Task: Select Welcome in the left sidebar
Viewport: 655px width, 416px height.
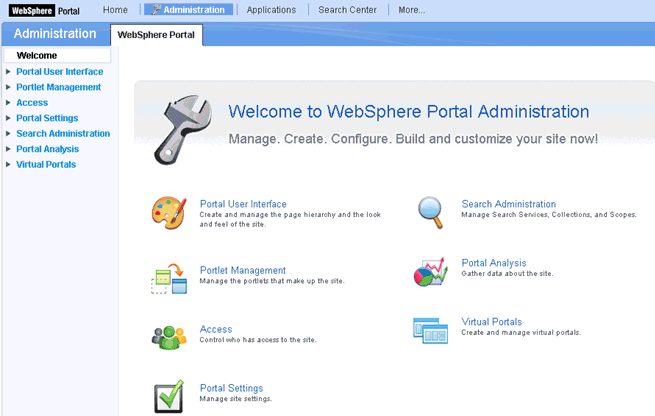Action: pyautogui.click(x=37, y=56)
